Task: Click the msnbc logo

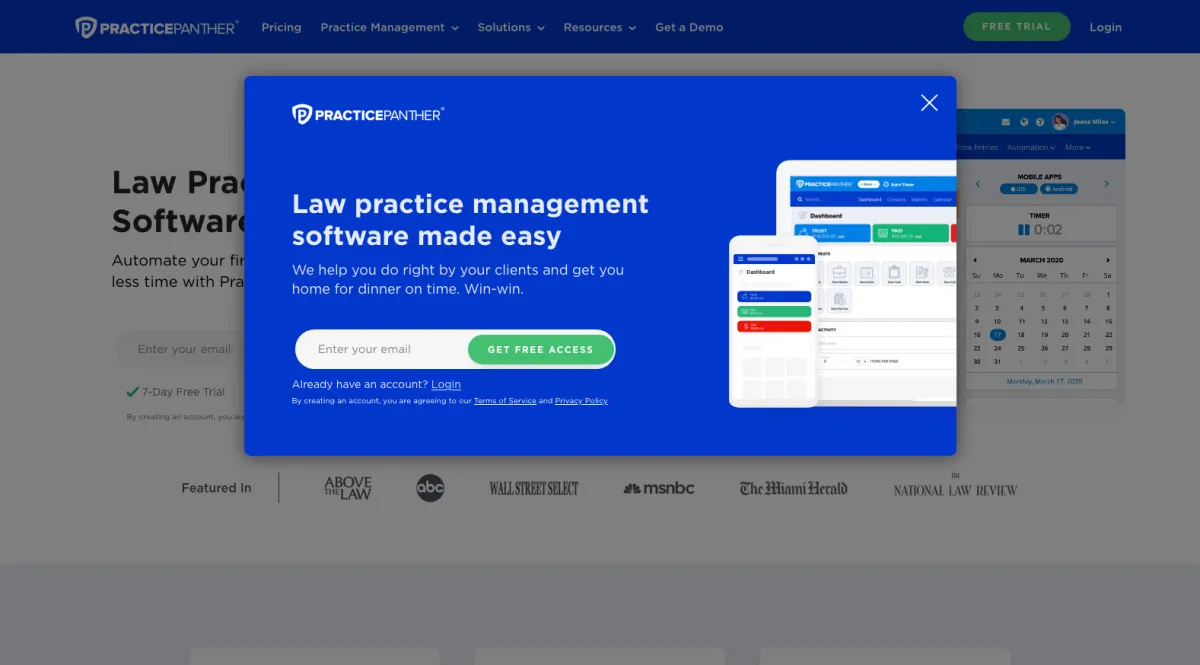Action: tap(658, 488)
